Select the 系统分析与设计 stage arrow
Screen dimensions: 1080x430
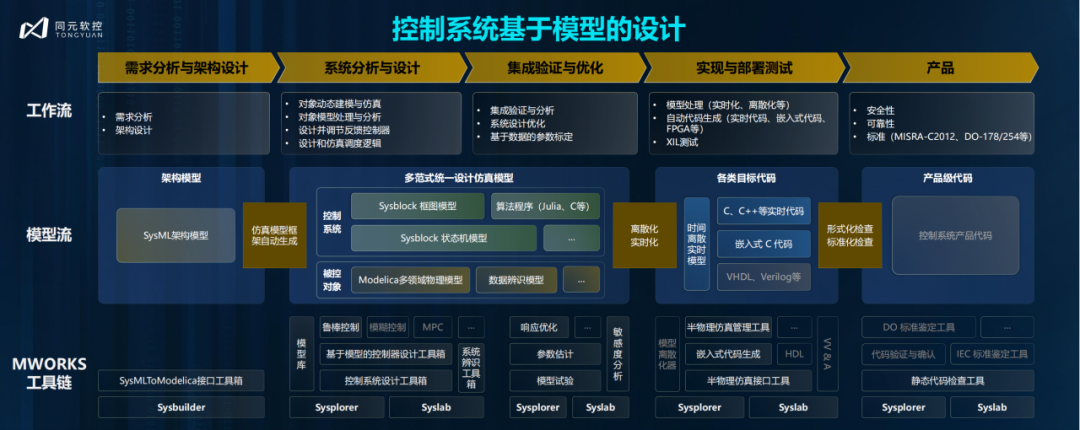[x=373, y=68]
